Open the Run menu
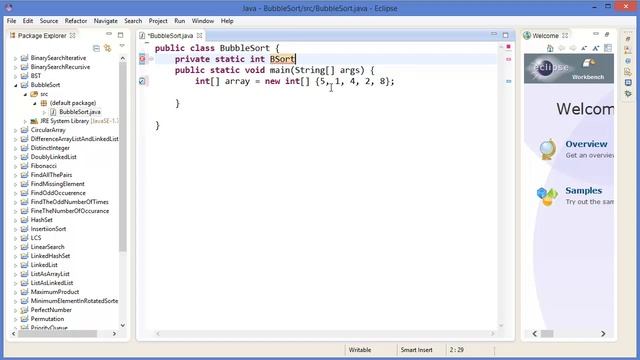The image size is (640, 360). 179,21
